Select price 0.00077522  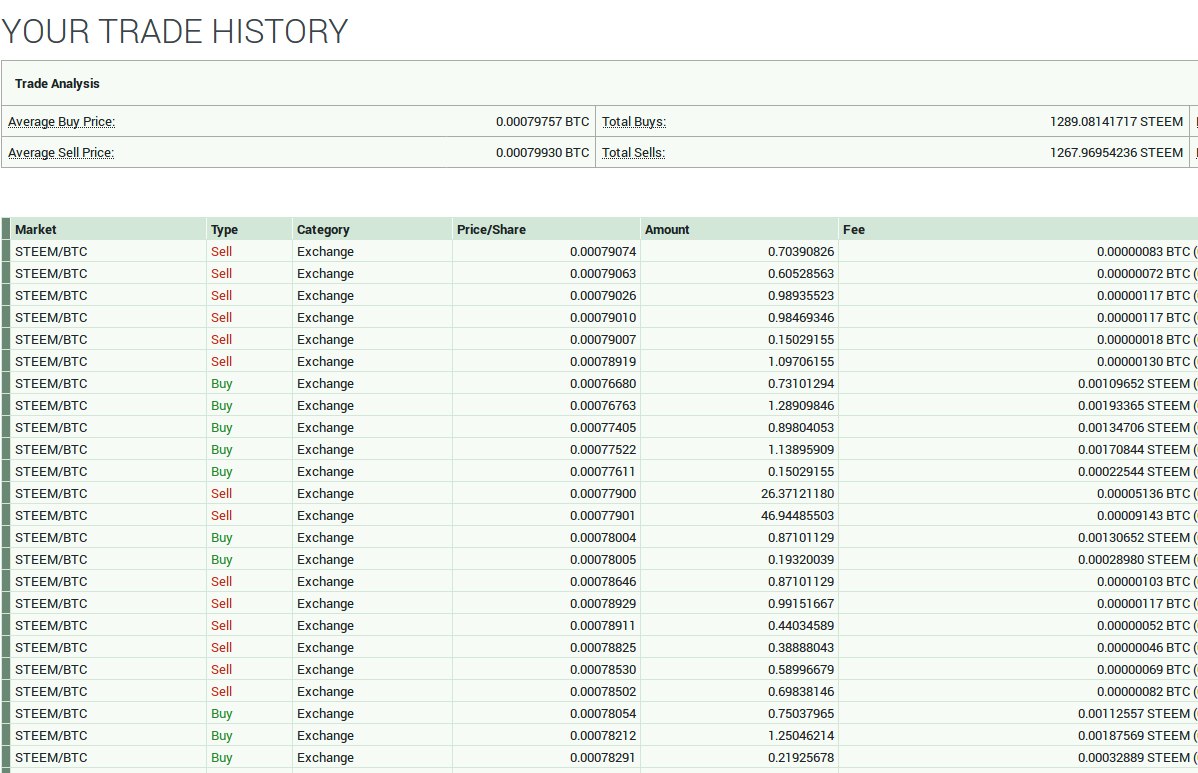[603, 450]
